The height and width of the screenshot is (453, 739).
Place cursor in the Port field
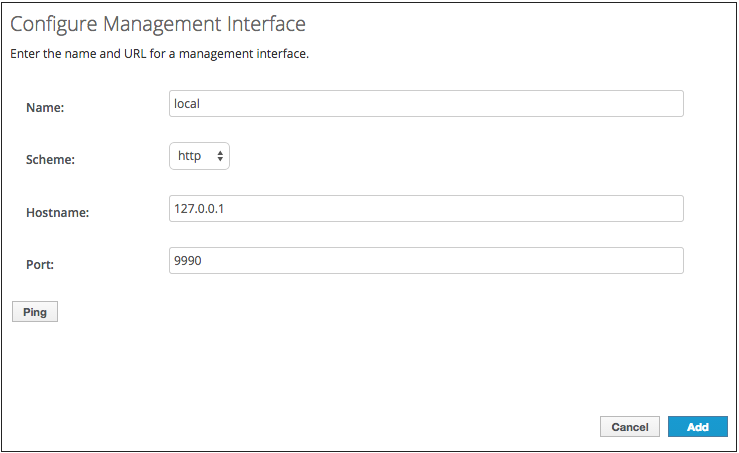(x=426, y=260)
